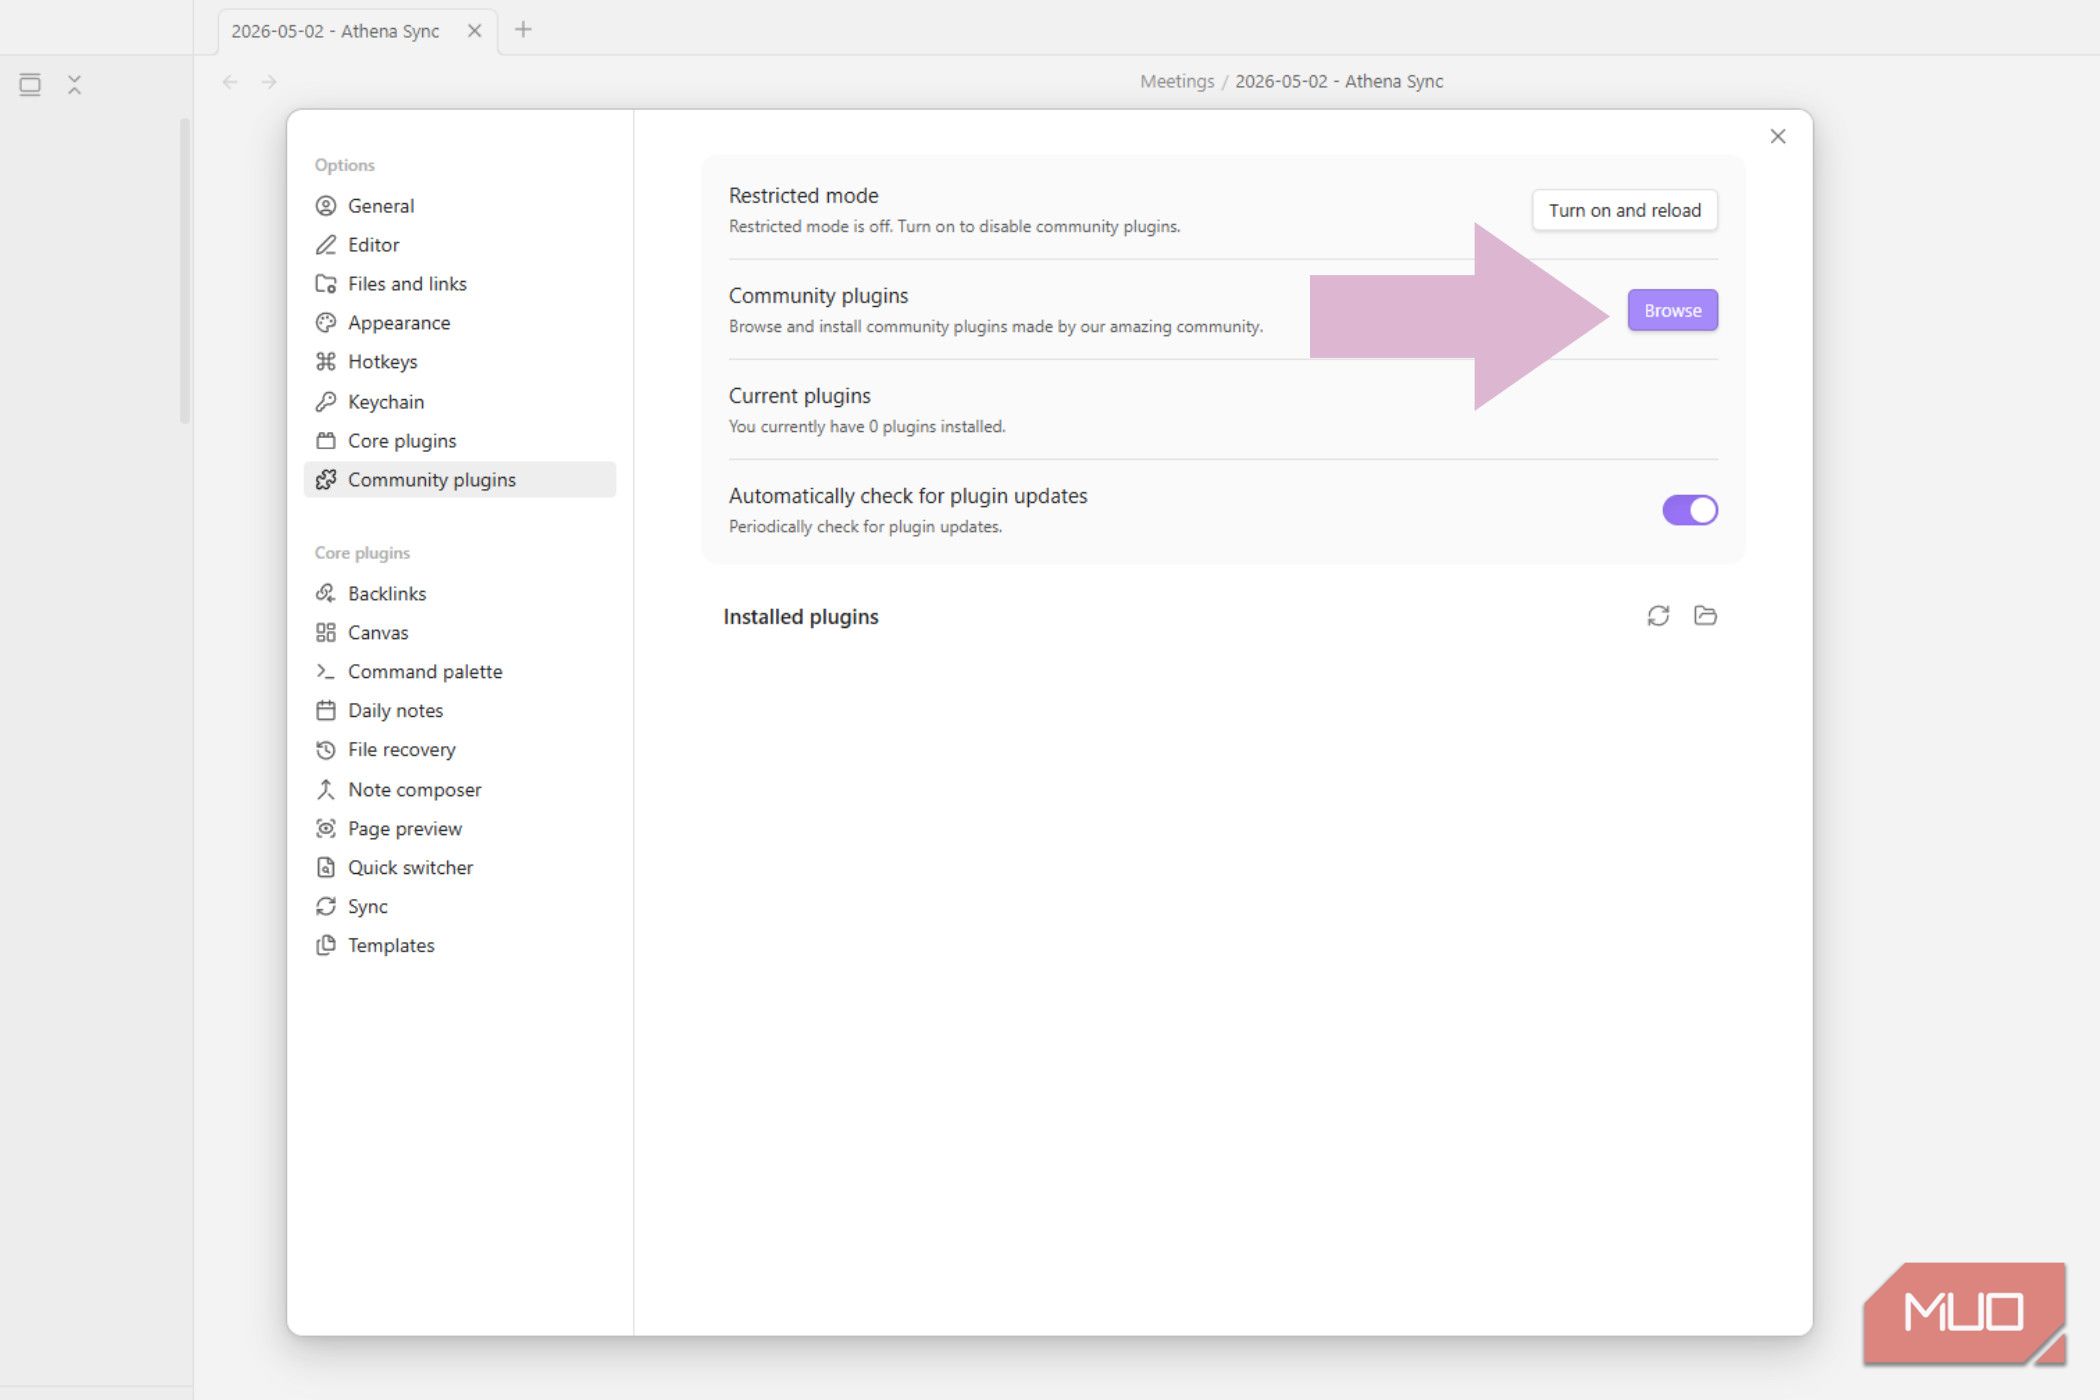Open File recovery plugin settings

[x=459, y=750]
